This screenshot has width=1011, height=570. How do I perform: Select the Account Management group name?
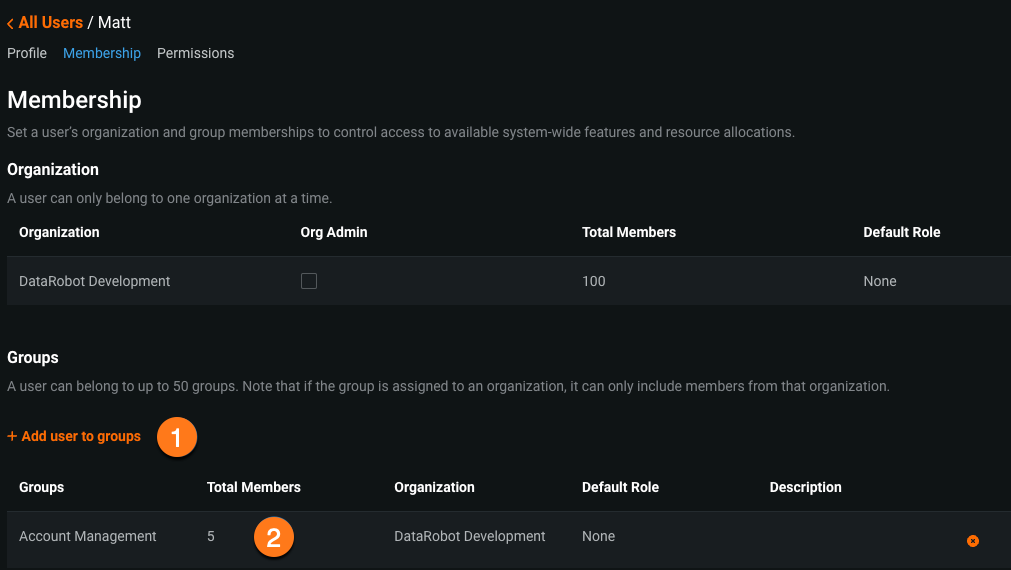[x=88, y=537]
